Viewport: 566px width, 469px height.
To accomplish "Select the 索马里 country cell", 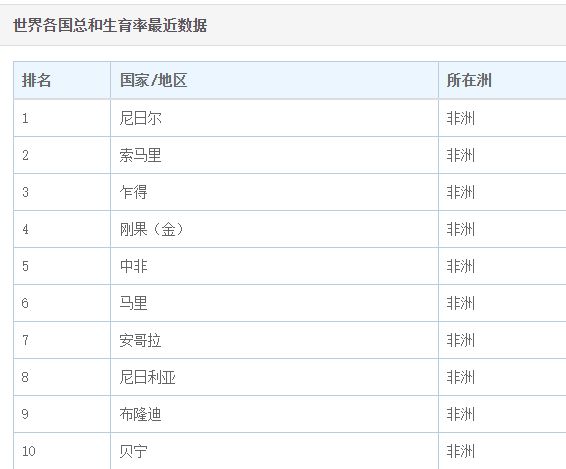I will coord(274,155).
